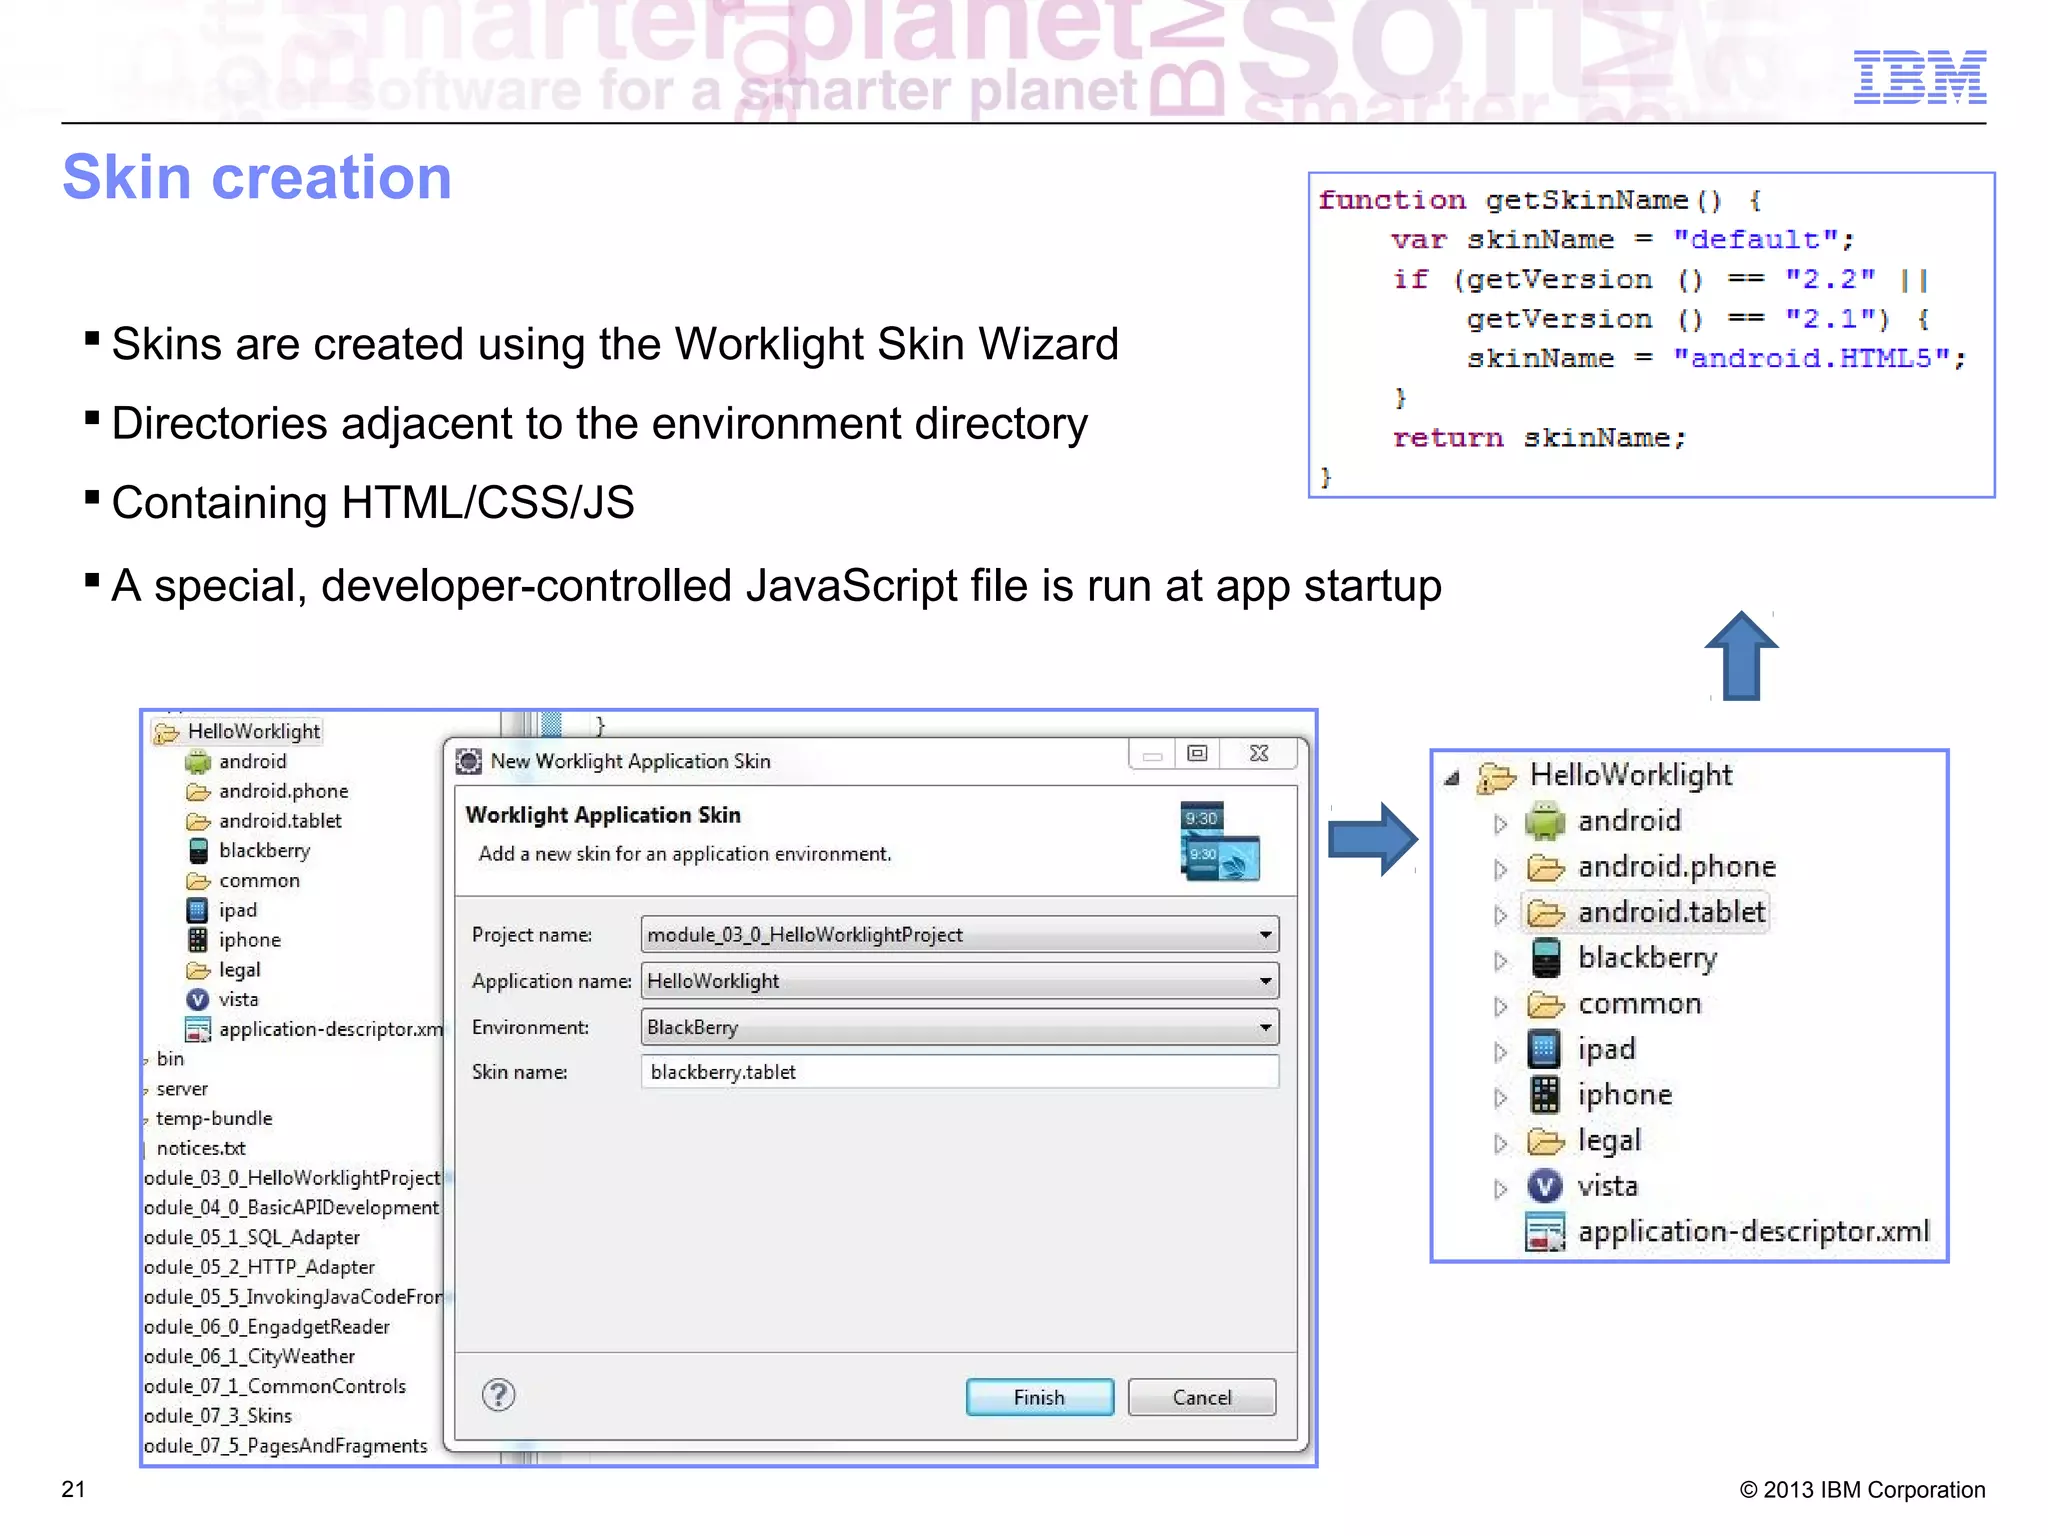Viewport: 2048px width, 1536px height.
Task: Maximize the New Worklight Application Skin dialog
Action: pyautogui.click(x=1197, y=753)
